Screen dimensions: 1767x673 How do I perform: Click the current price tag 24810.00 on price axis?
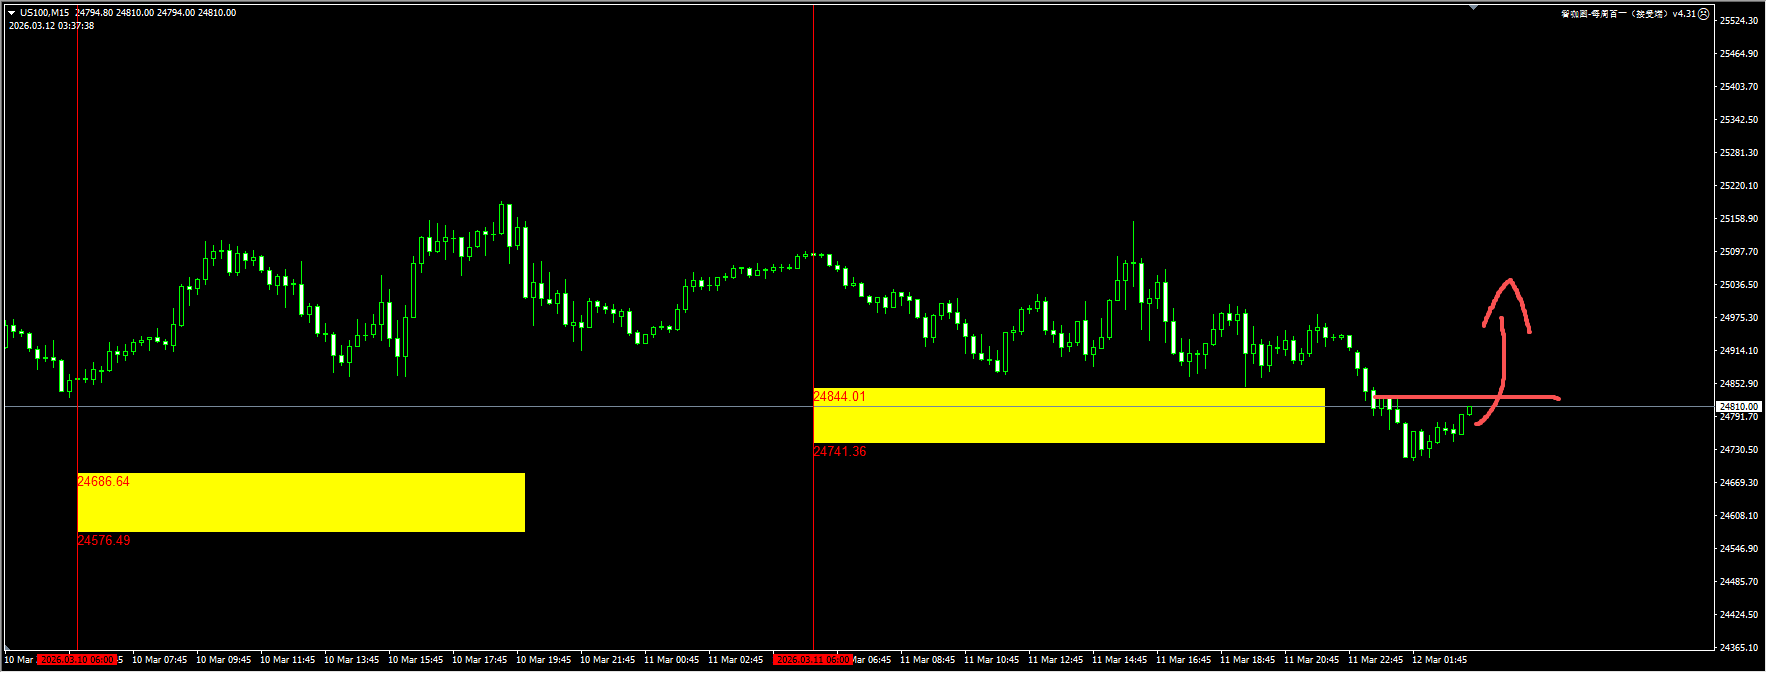(x=1738, y=407)
